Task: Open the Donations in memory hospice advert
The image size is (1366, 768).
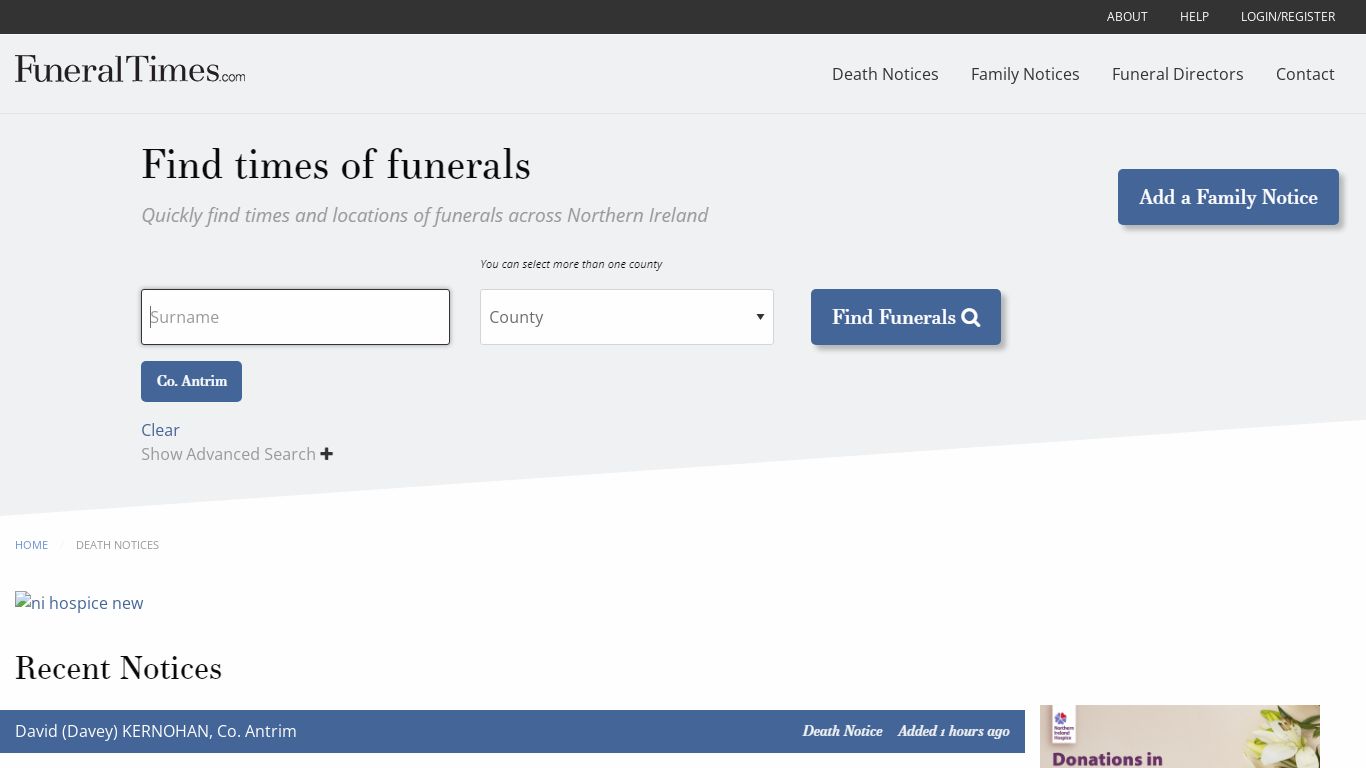Action: pyautogui.click(x=1180, y=736)
